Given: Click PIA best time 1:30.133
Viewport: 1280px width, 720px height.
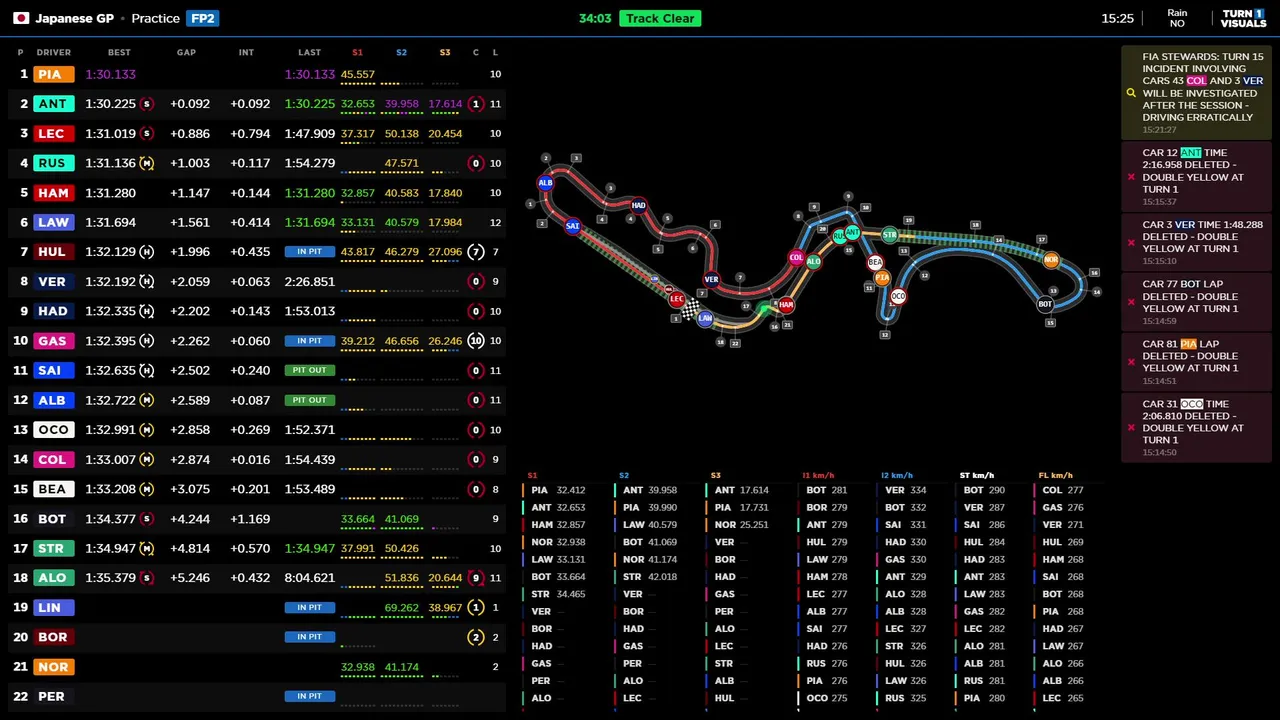Looking at the screenshot, I should coord(110,74).
